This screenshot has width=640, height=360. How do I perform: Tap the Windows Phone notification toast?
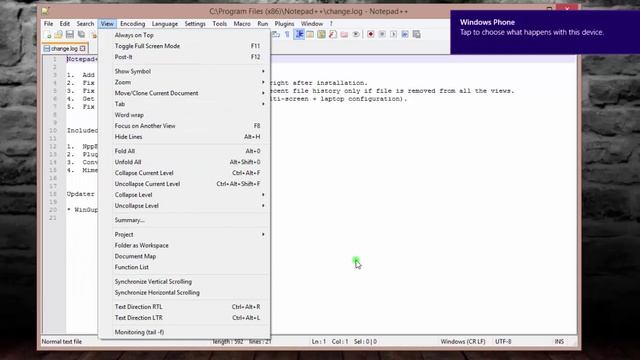(545, 32)
